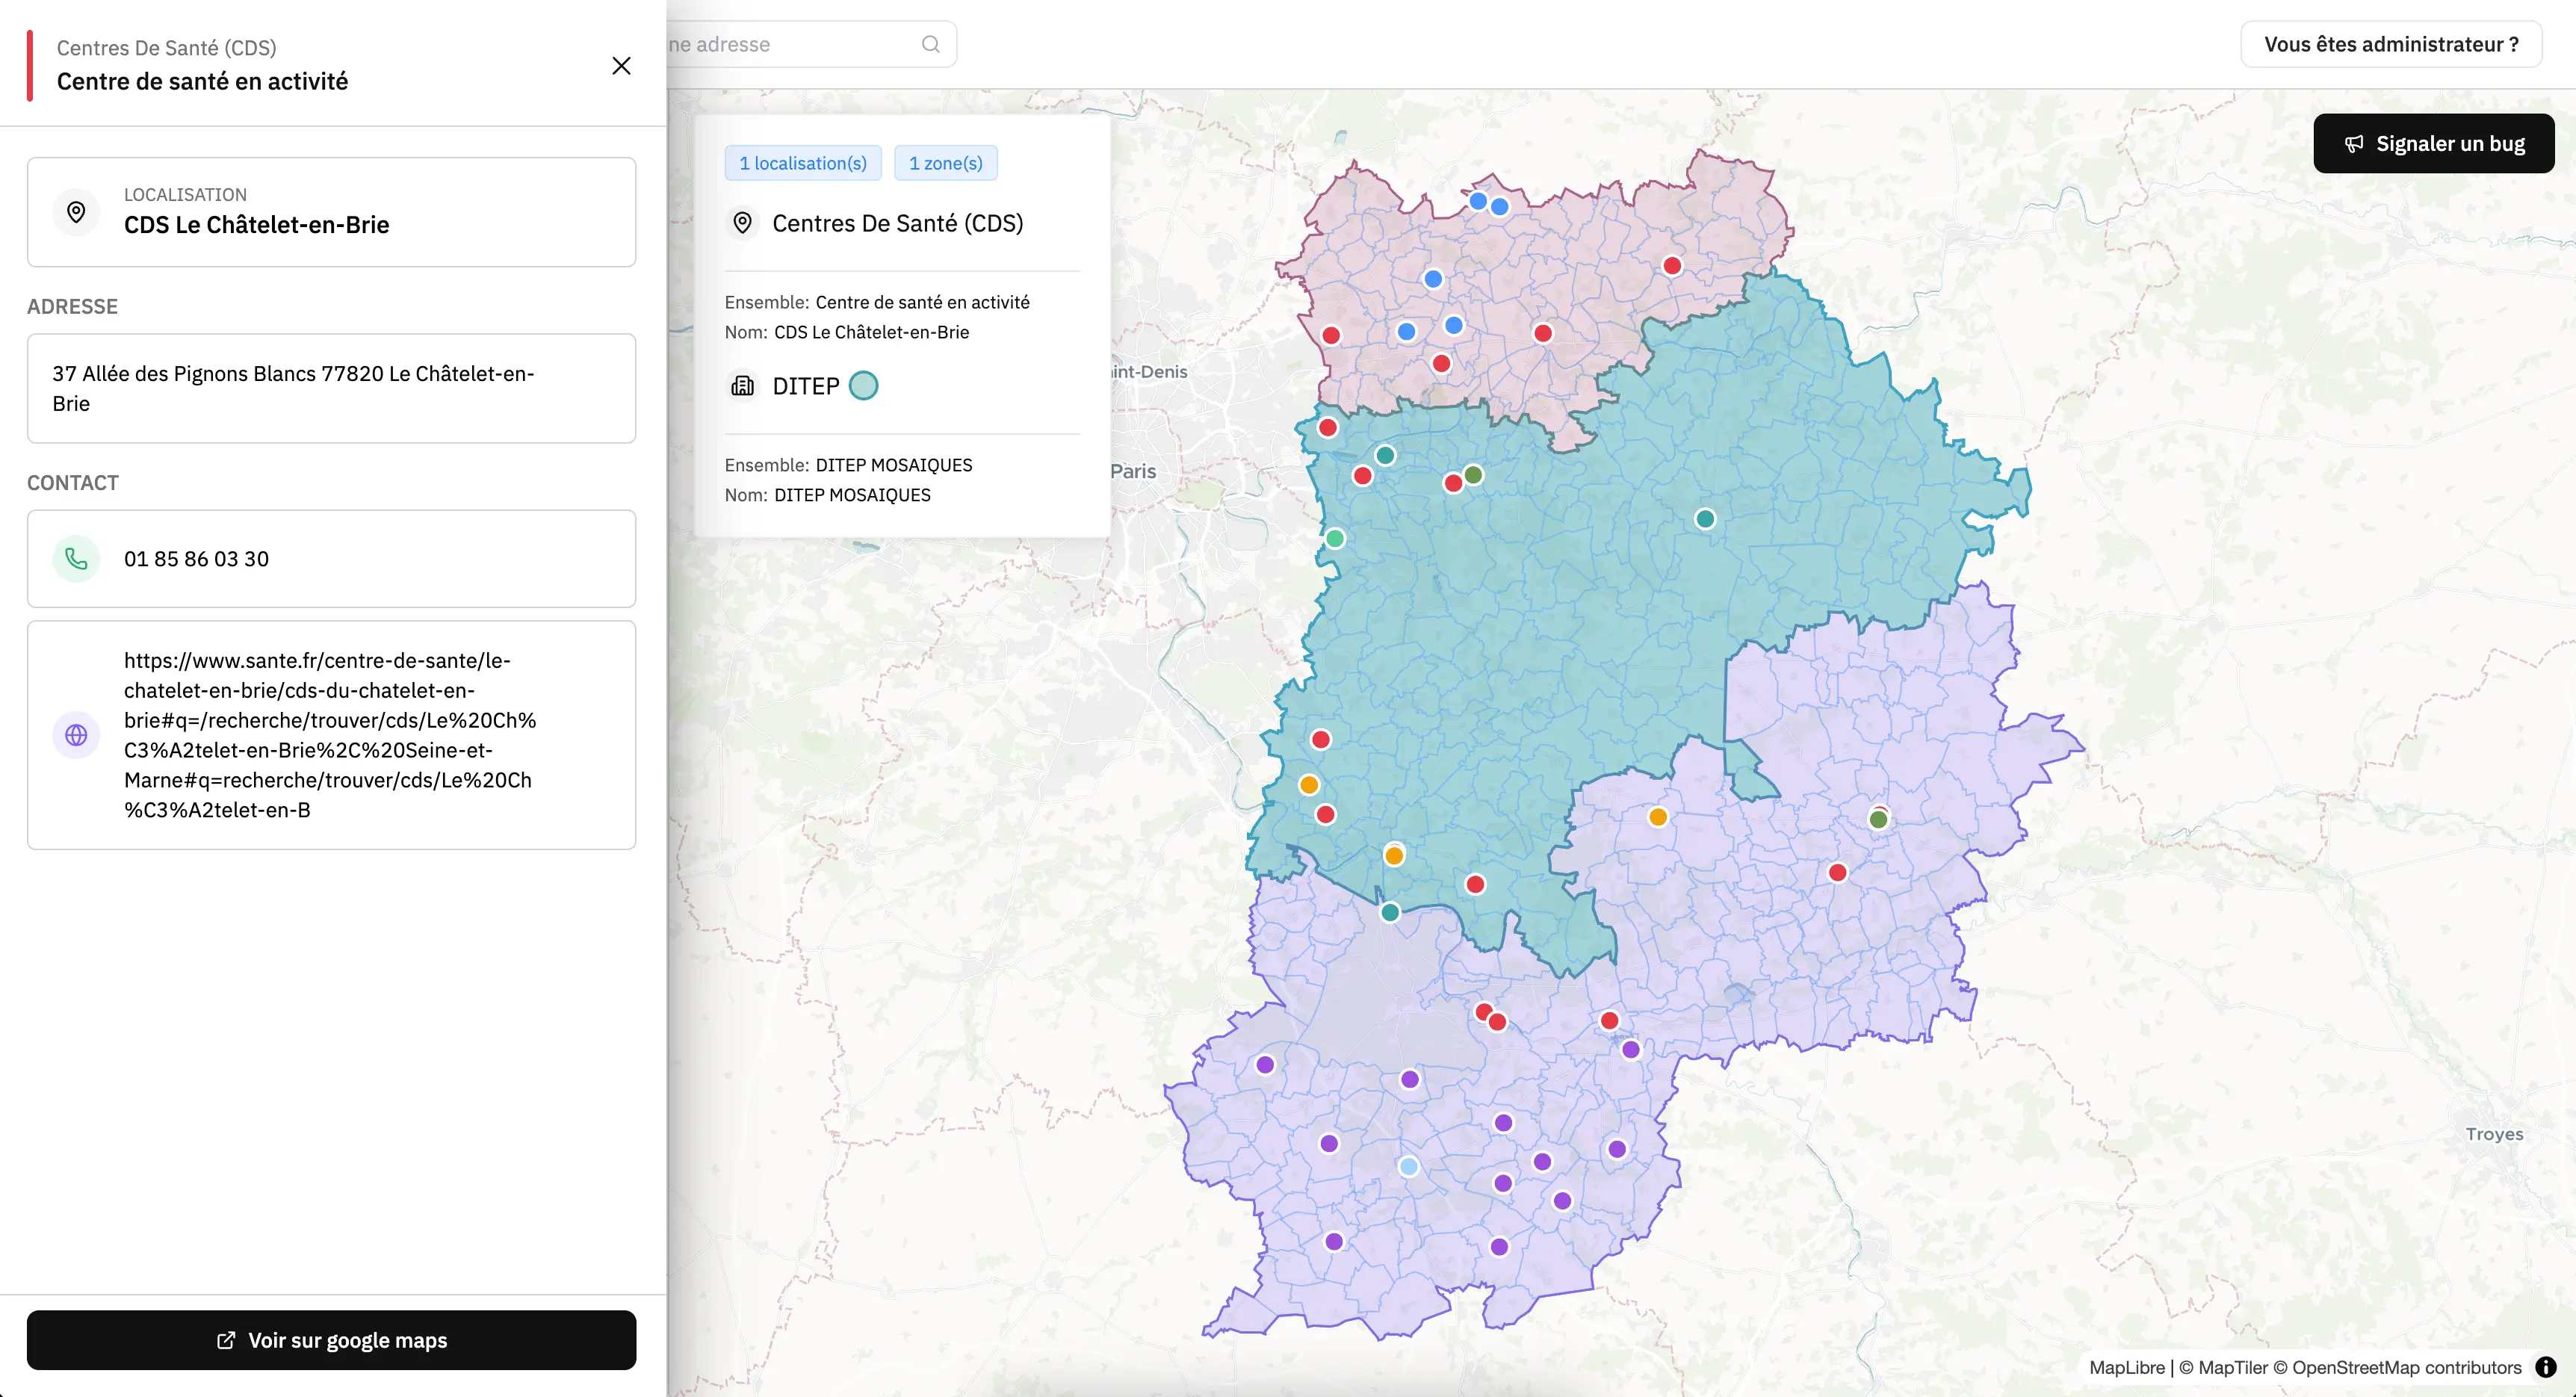Image resolution: width=2576 pixels, height=1397 pixels.
Task: Close the health center details panel
Action: click(x=621, y=66)
